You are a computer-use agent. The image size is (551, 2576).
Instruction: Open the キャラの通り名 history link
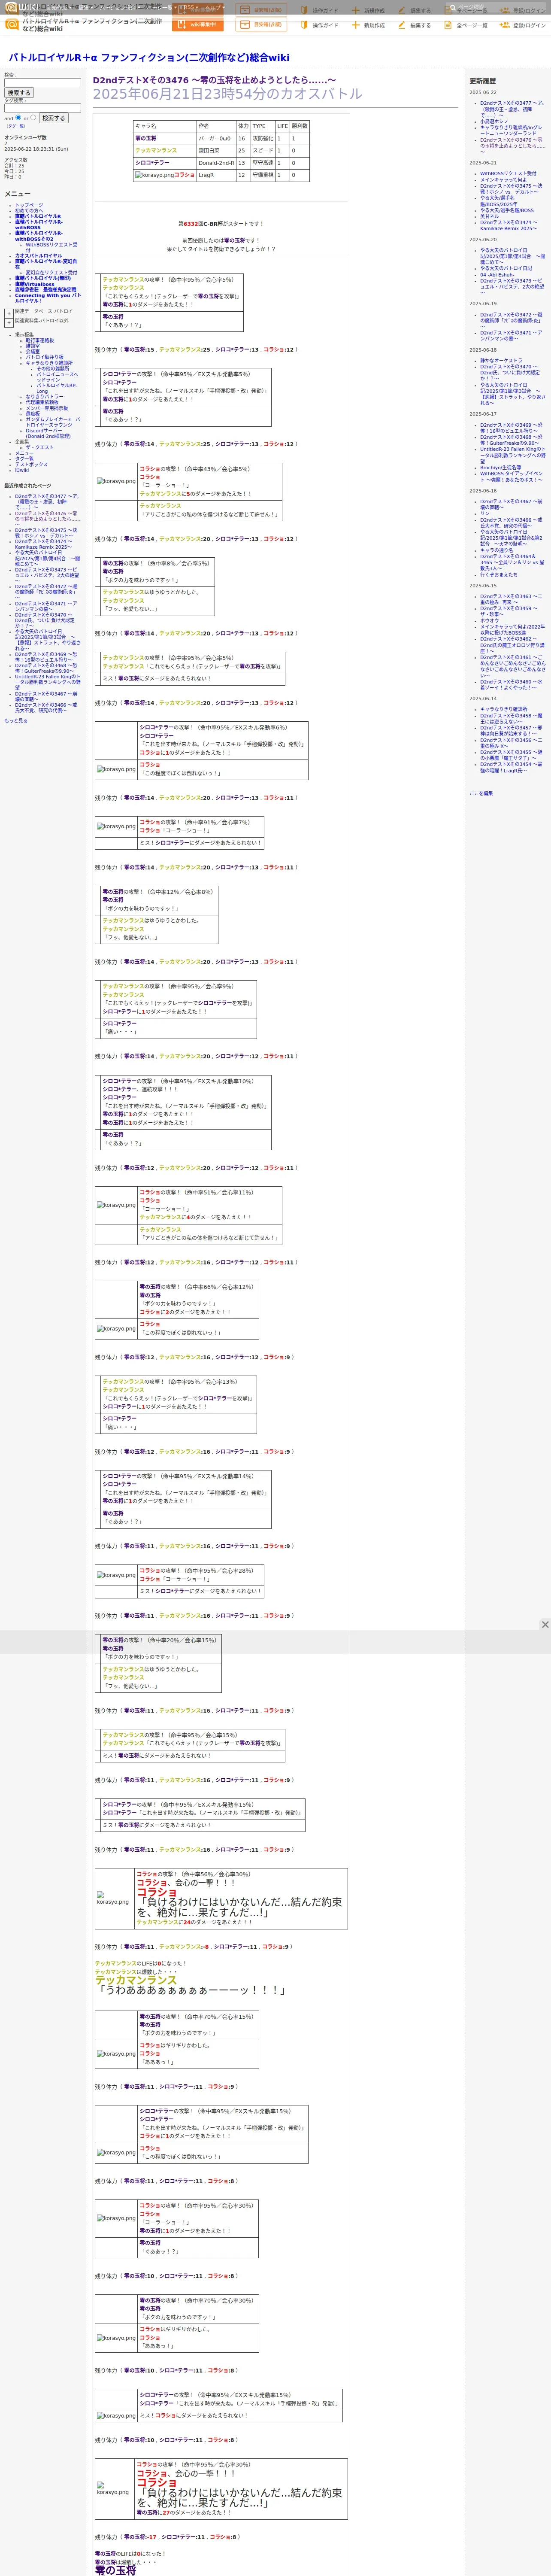(496, 550)
